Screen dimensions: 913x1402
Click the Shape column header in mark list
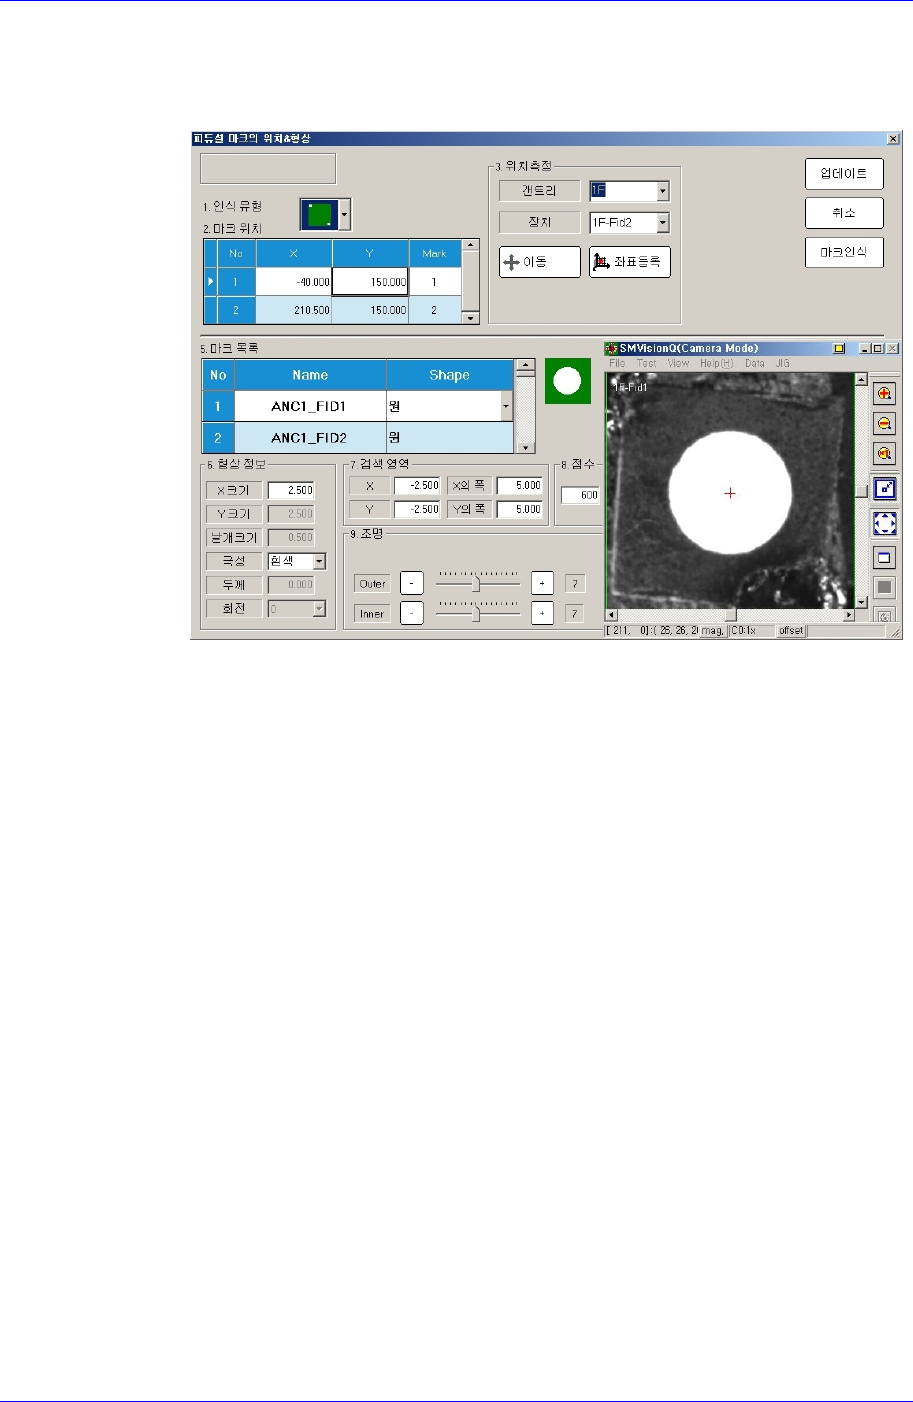coord(449,375)
